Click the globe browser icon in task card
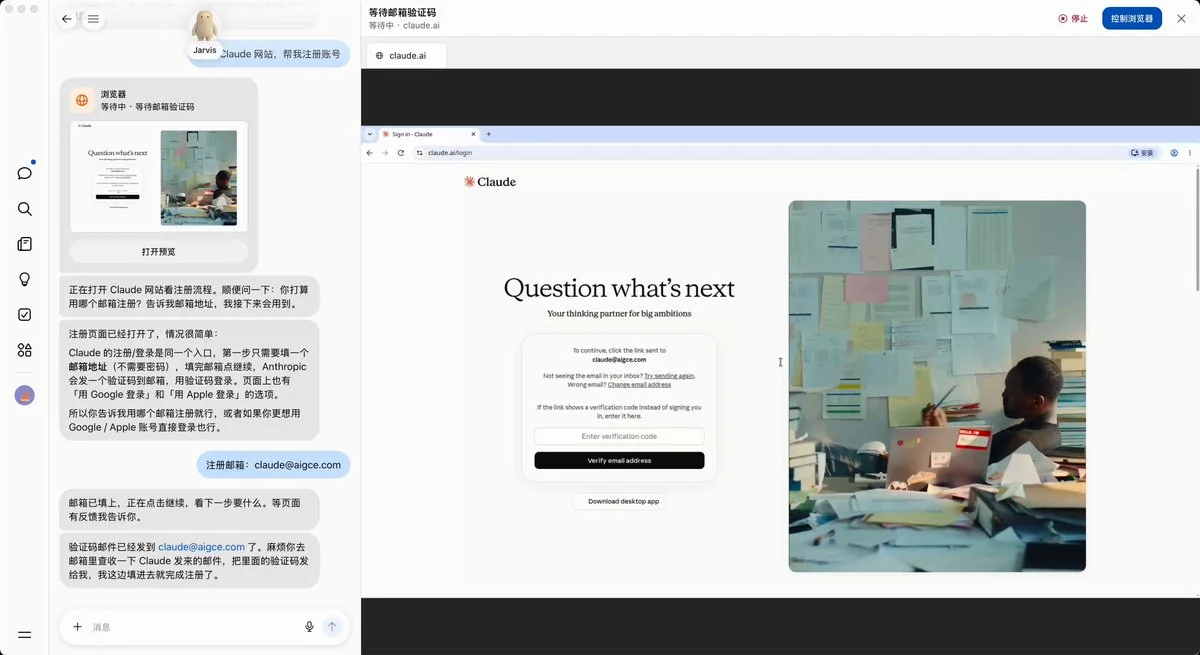 82,101
